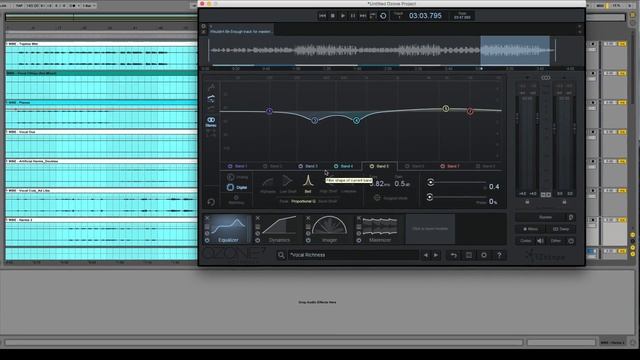Viewport: 640px width, 360px height.
Task: Open Ozone options gear icon
Action: point(484,256)
